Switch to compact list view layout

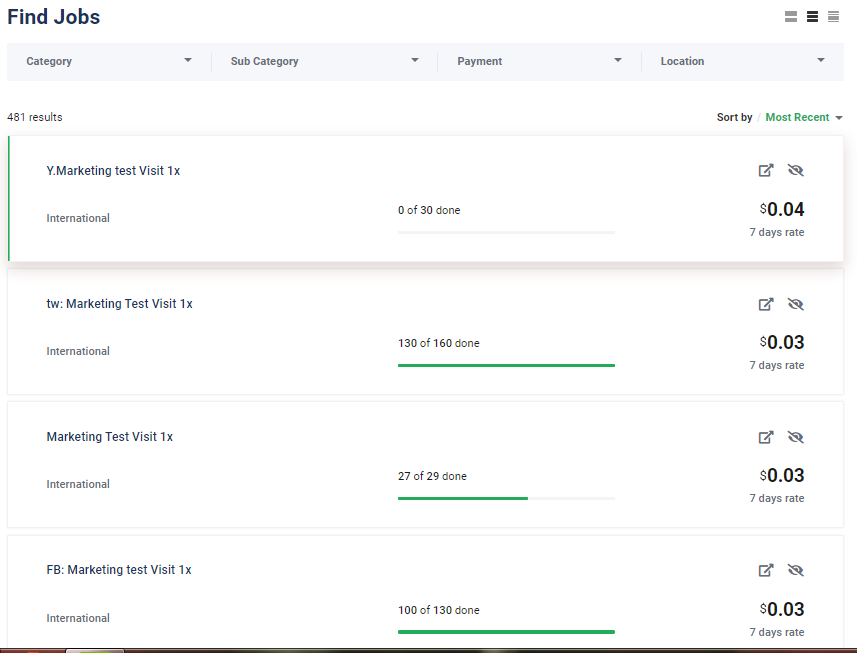[833, 17]
